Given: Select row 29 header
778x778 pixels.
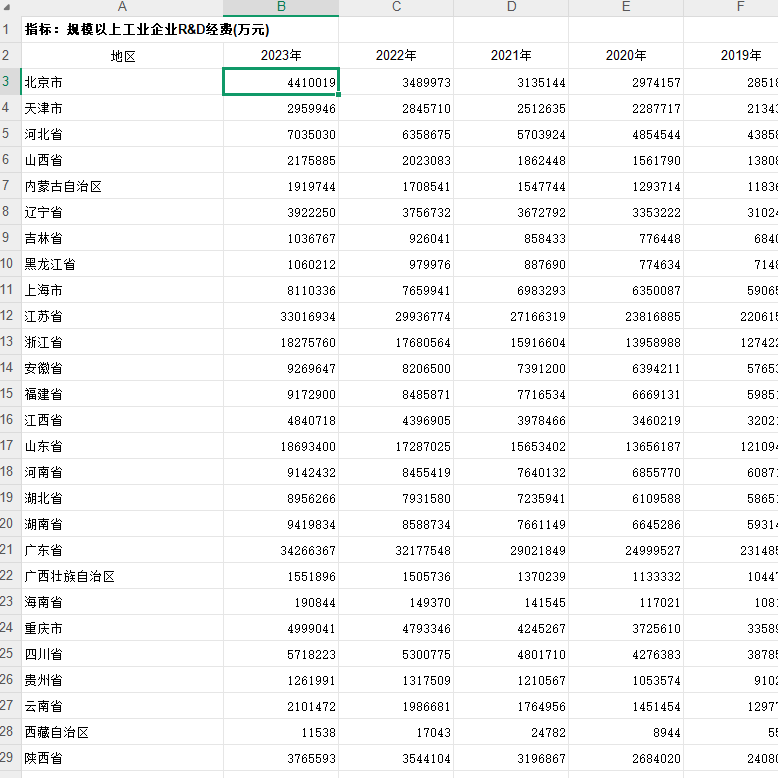Looking at the screenshot, I should [10, 758].
